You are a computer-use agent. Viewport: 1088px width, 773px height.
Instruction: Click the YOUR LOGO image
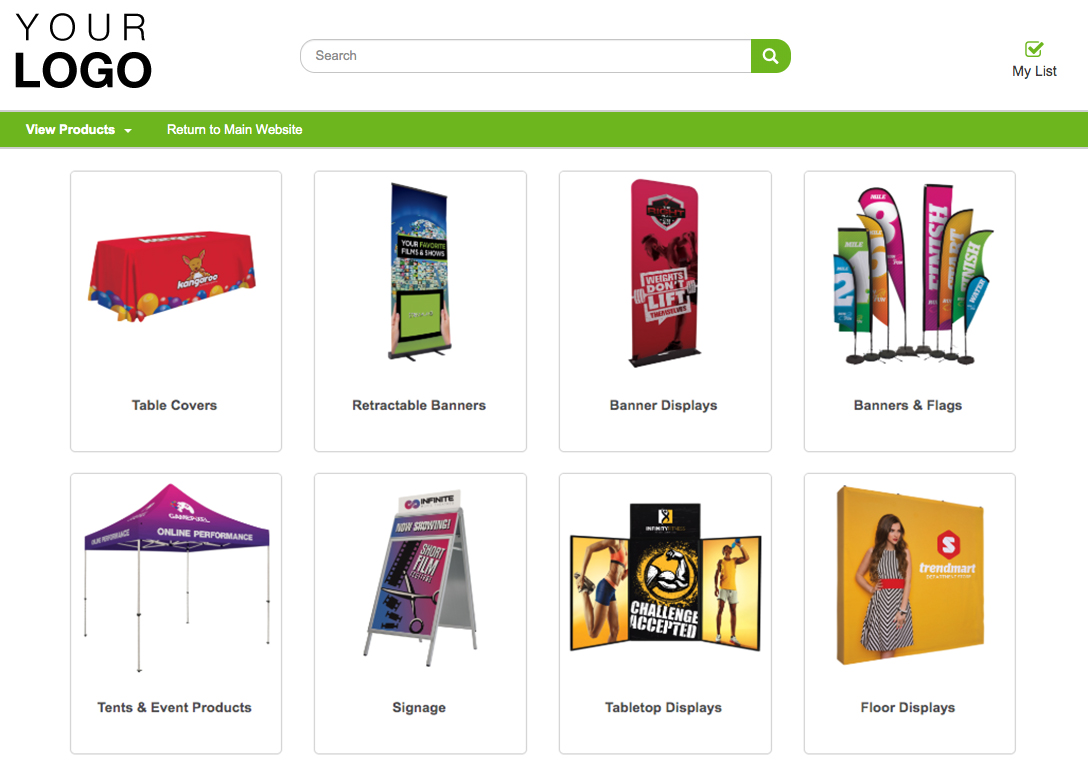tap(83, 52)
